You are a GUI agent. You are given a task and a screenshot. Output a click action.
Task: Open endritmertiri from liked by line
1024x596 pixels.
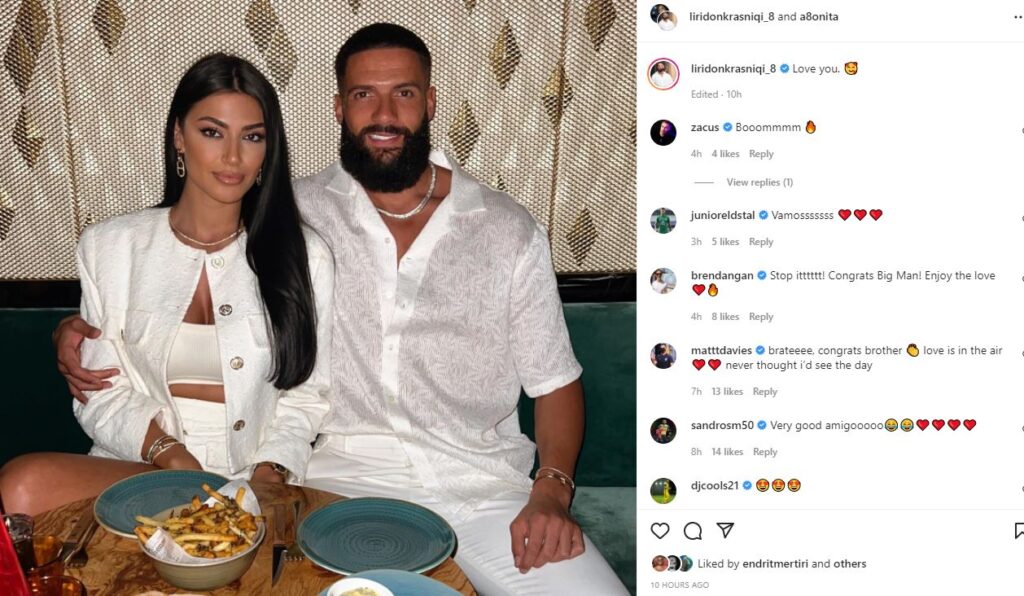(x=775, y=564)
